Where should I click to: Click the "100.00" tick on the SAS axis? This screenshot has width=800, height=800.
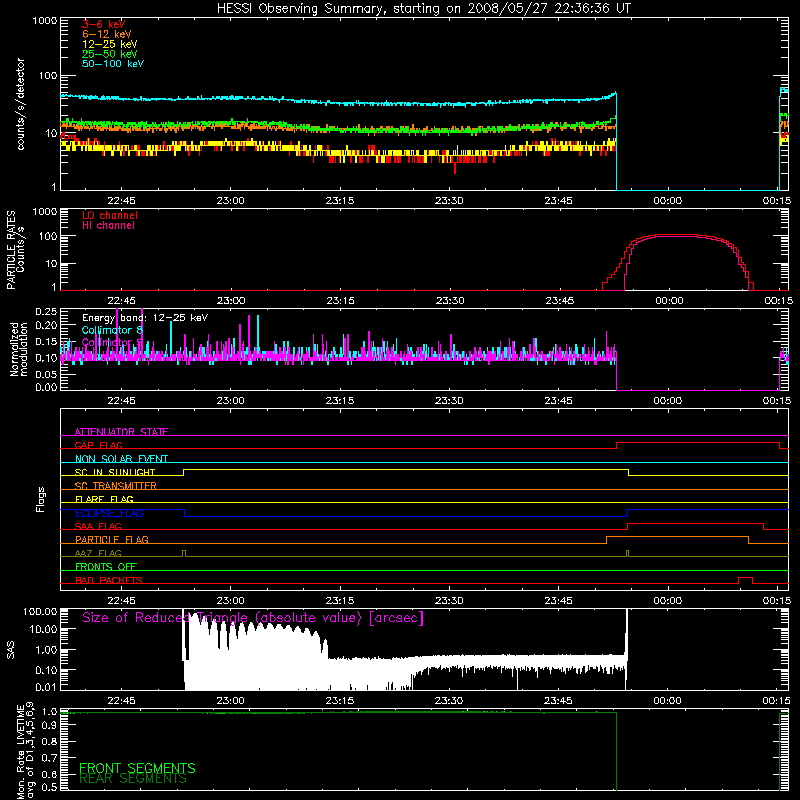[x=40, y=611]
